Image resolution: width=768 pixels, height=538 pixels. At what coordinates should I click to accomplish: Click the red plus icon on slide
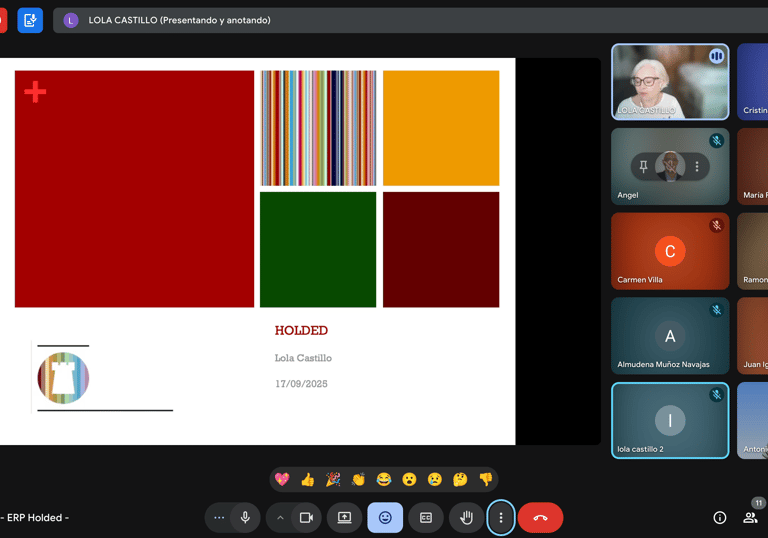(x=35, y=92)
